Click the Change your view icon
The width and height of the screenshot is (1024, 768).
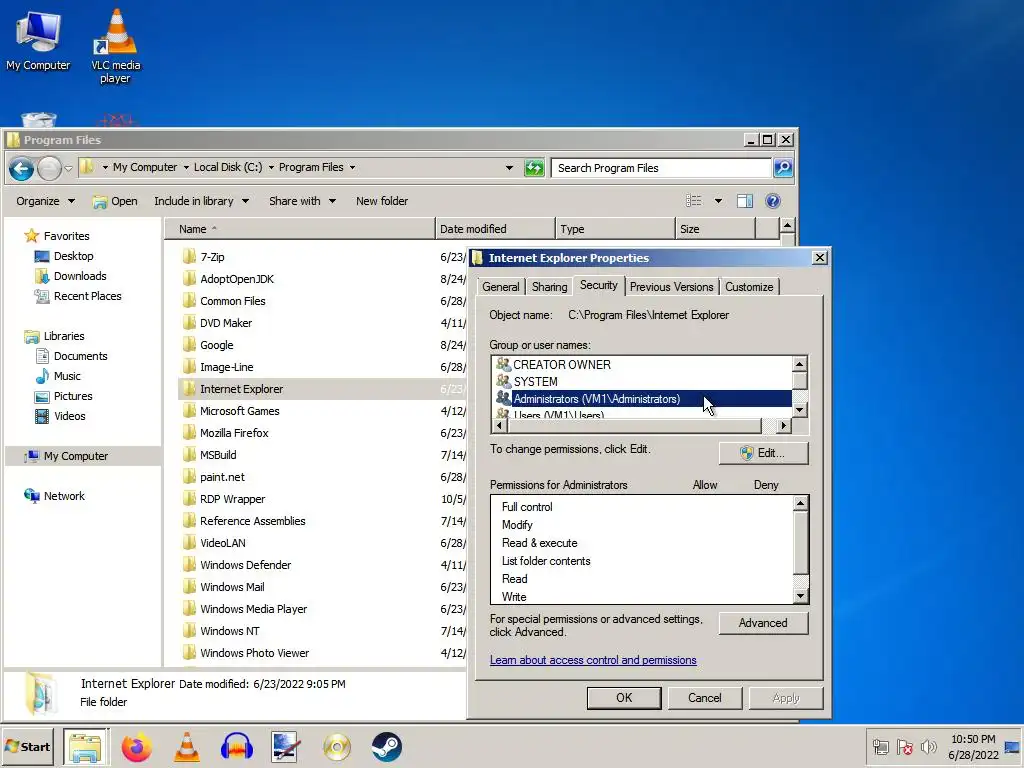coord(694,201)
